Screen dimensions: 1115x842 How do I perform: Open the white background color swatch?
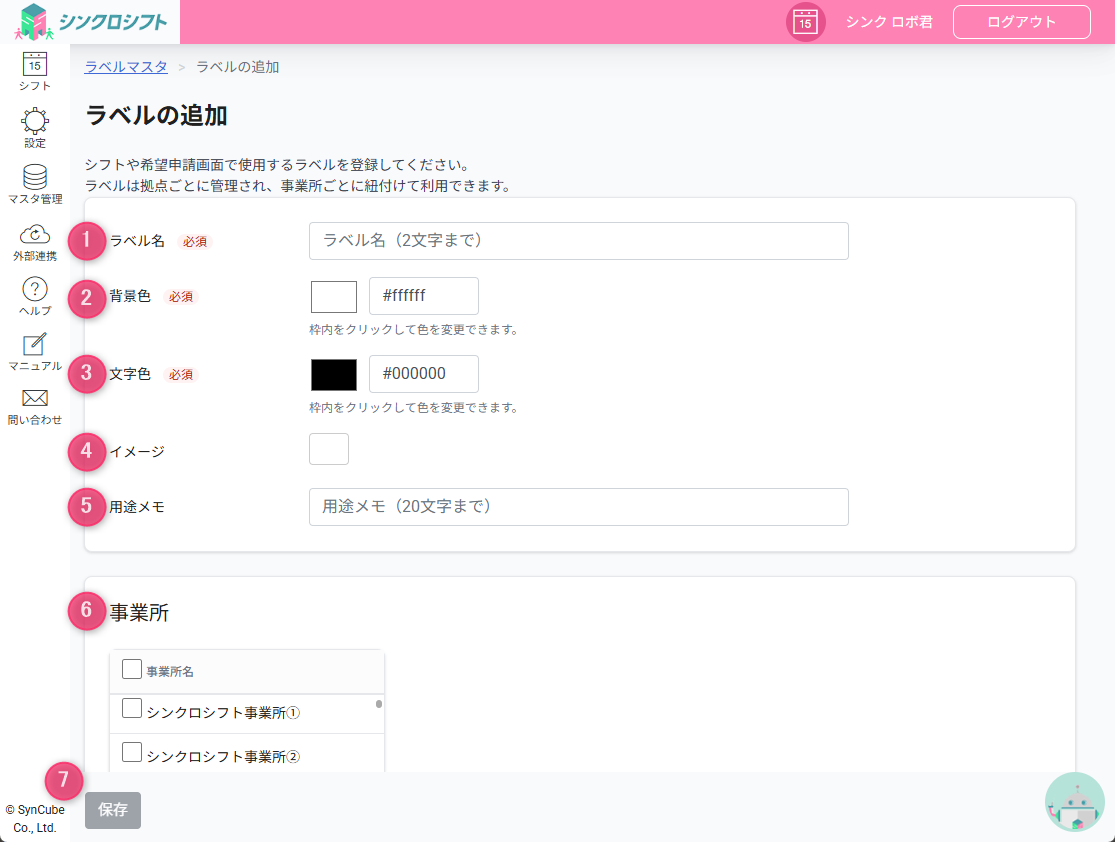click(334, 297)
